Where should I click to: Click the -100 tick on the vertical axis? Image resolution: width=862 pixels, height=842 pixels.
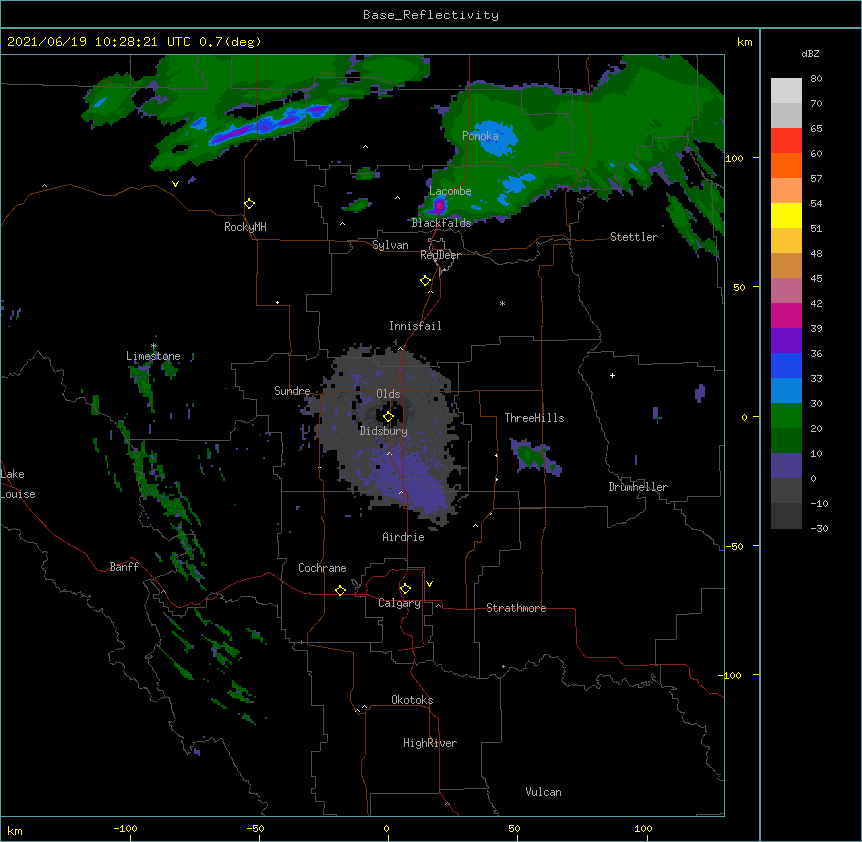730,675
